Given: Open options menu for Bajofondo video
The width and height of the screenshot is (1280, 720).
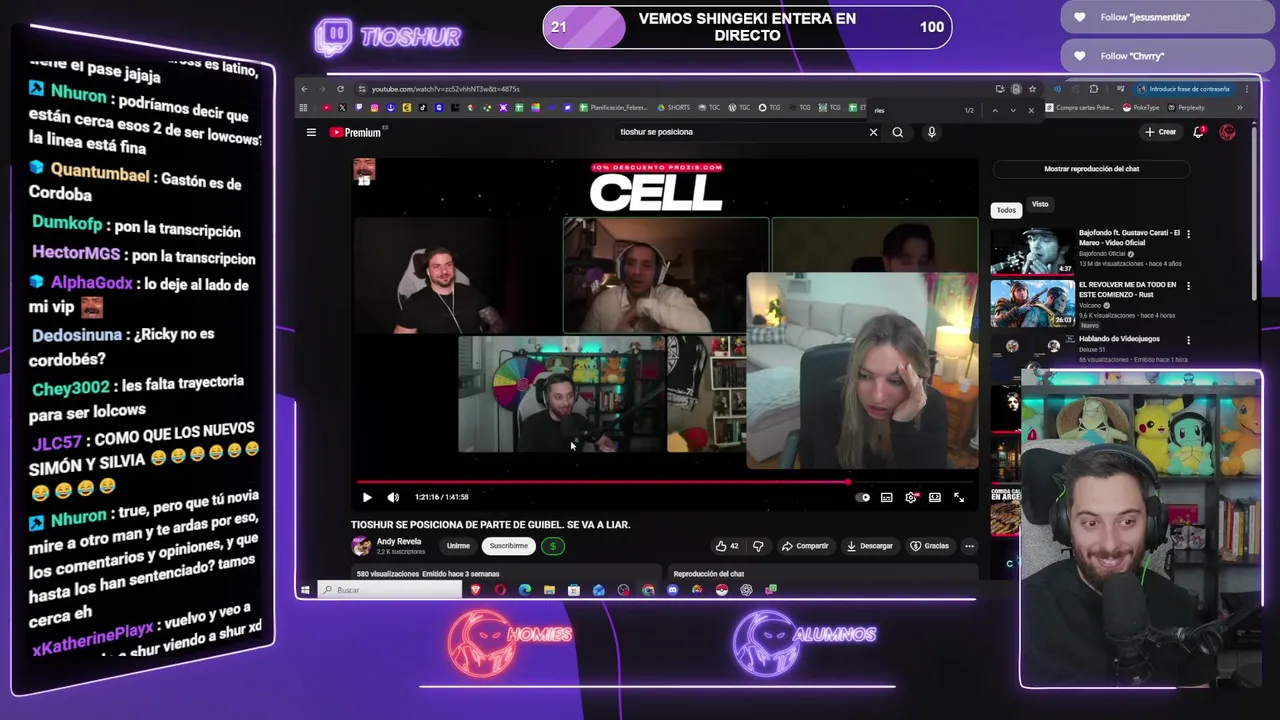Looking at the screenshot, I should point(1188,233).
